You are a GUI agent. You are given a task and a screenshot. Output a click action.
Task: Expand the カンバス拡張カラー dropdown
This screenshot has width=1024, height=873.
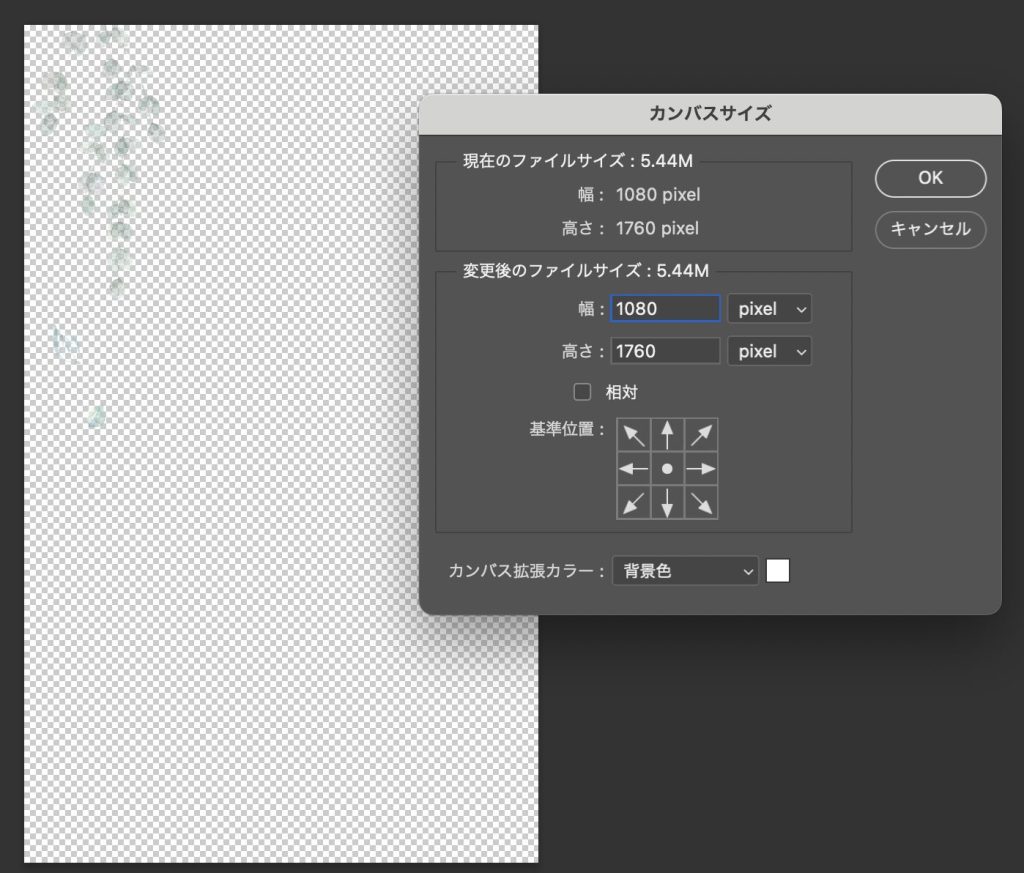(x=685, y=571)
